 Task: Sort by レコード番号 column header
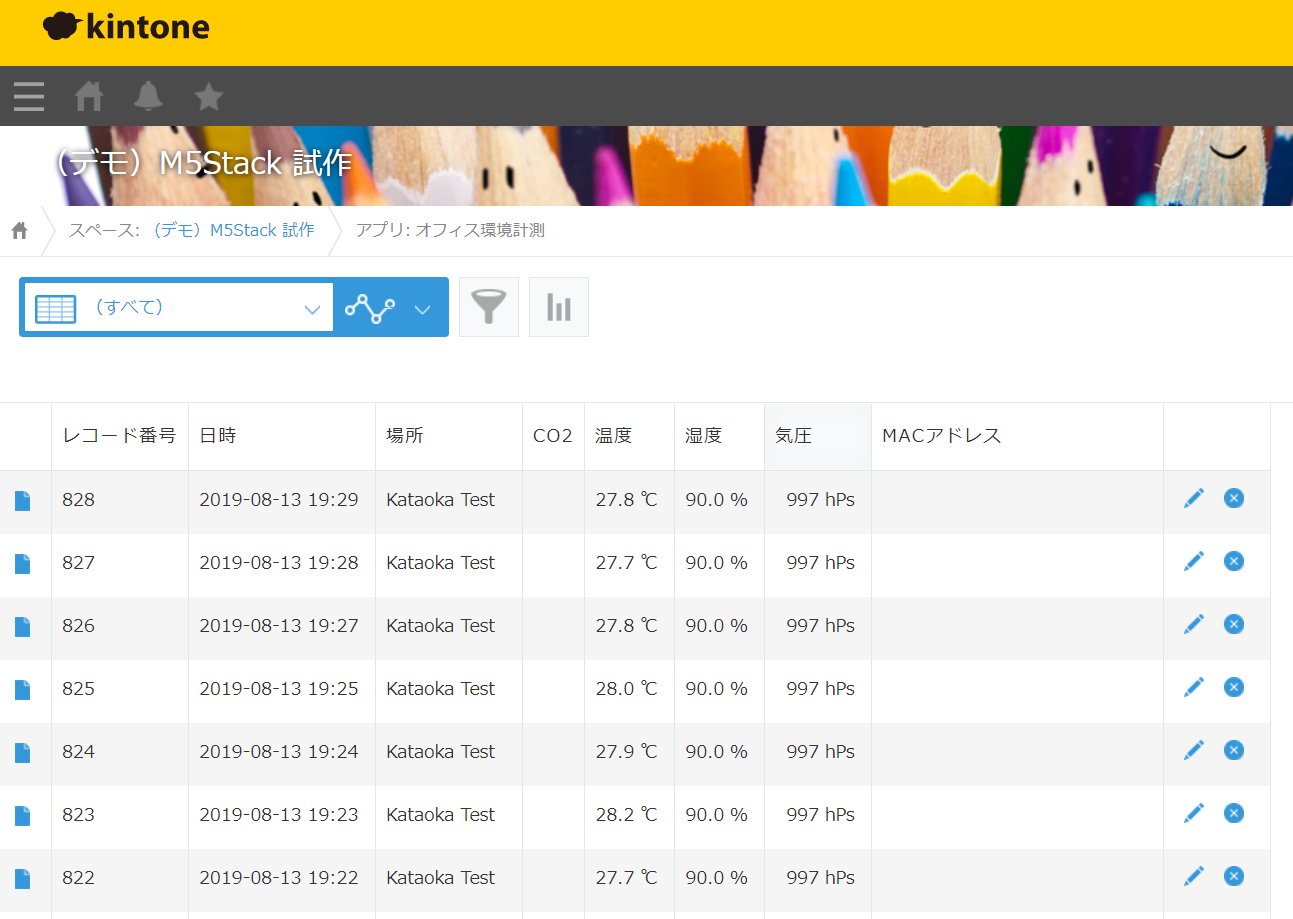click(119, 436)
